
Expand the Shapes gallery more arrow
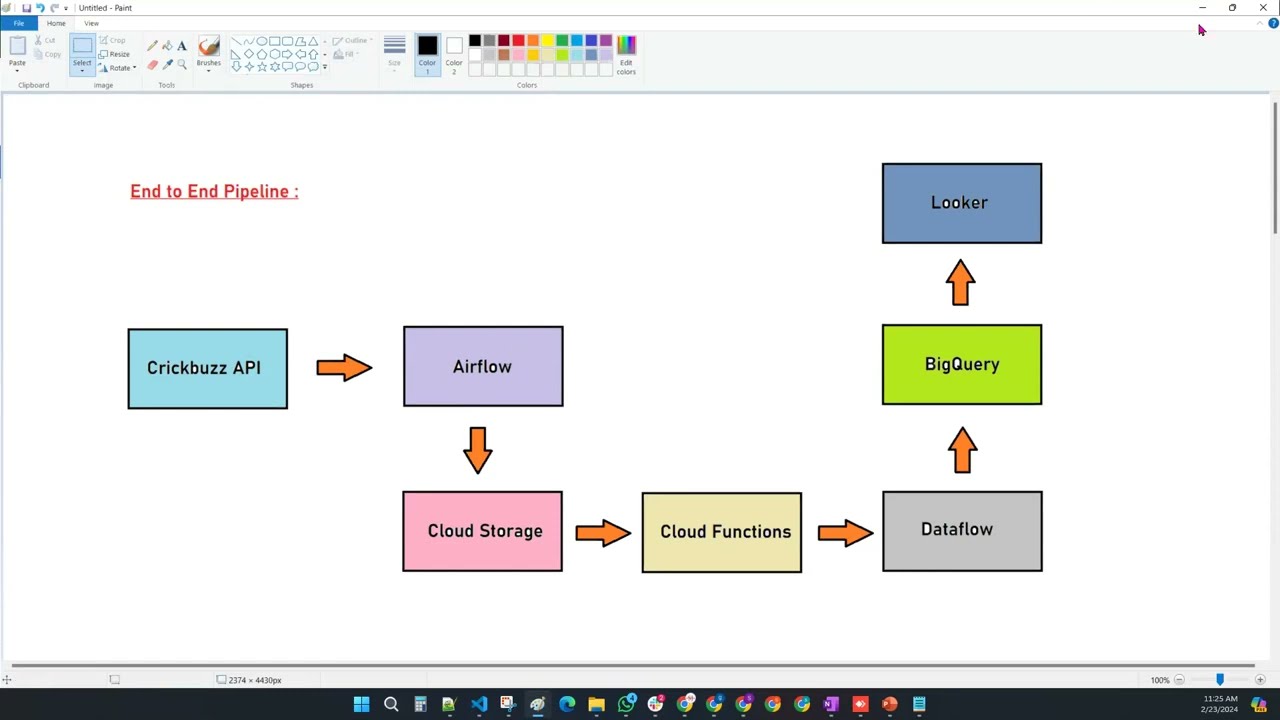tap(325, 67)
